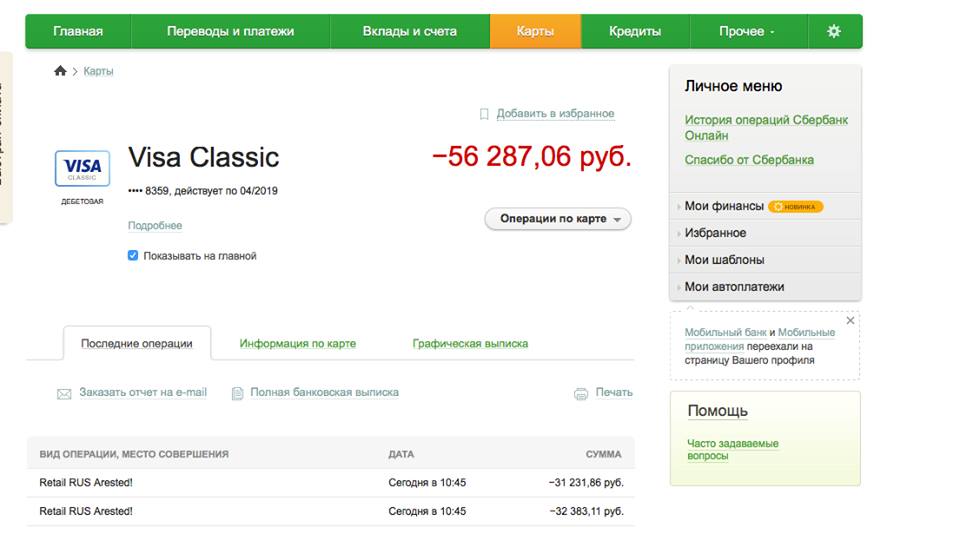This screenshot has width=960, height=534.
Task: Click the Личное меню heading
Action: point(733,86)
